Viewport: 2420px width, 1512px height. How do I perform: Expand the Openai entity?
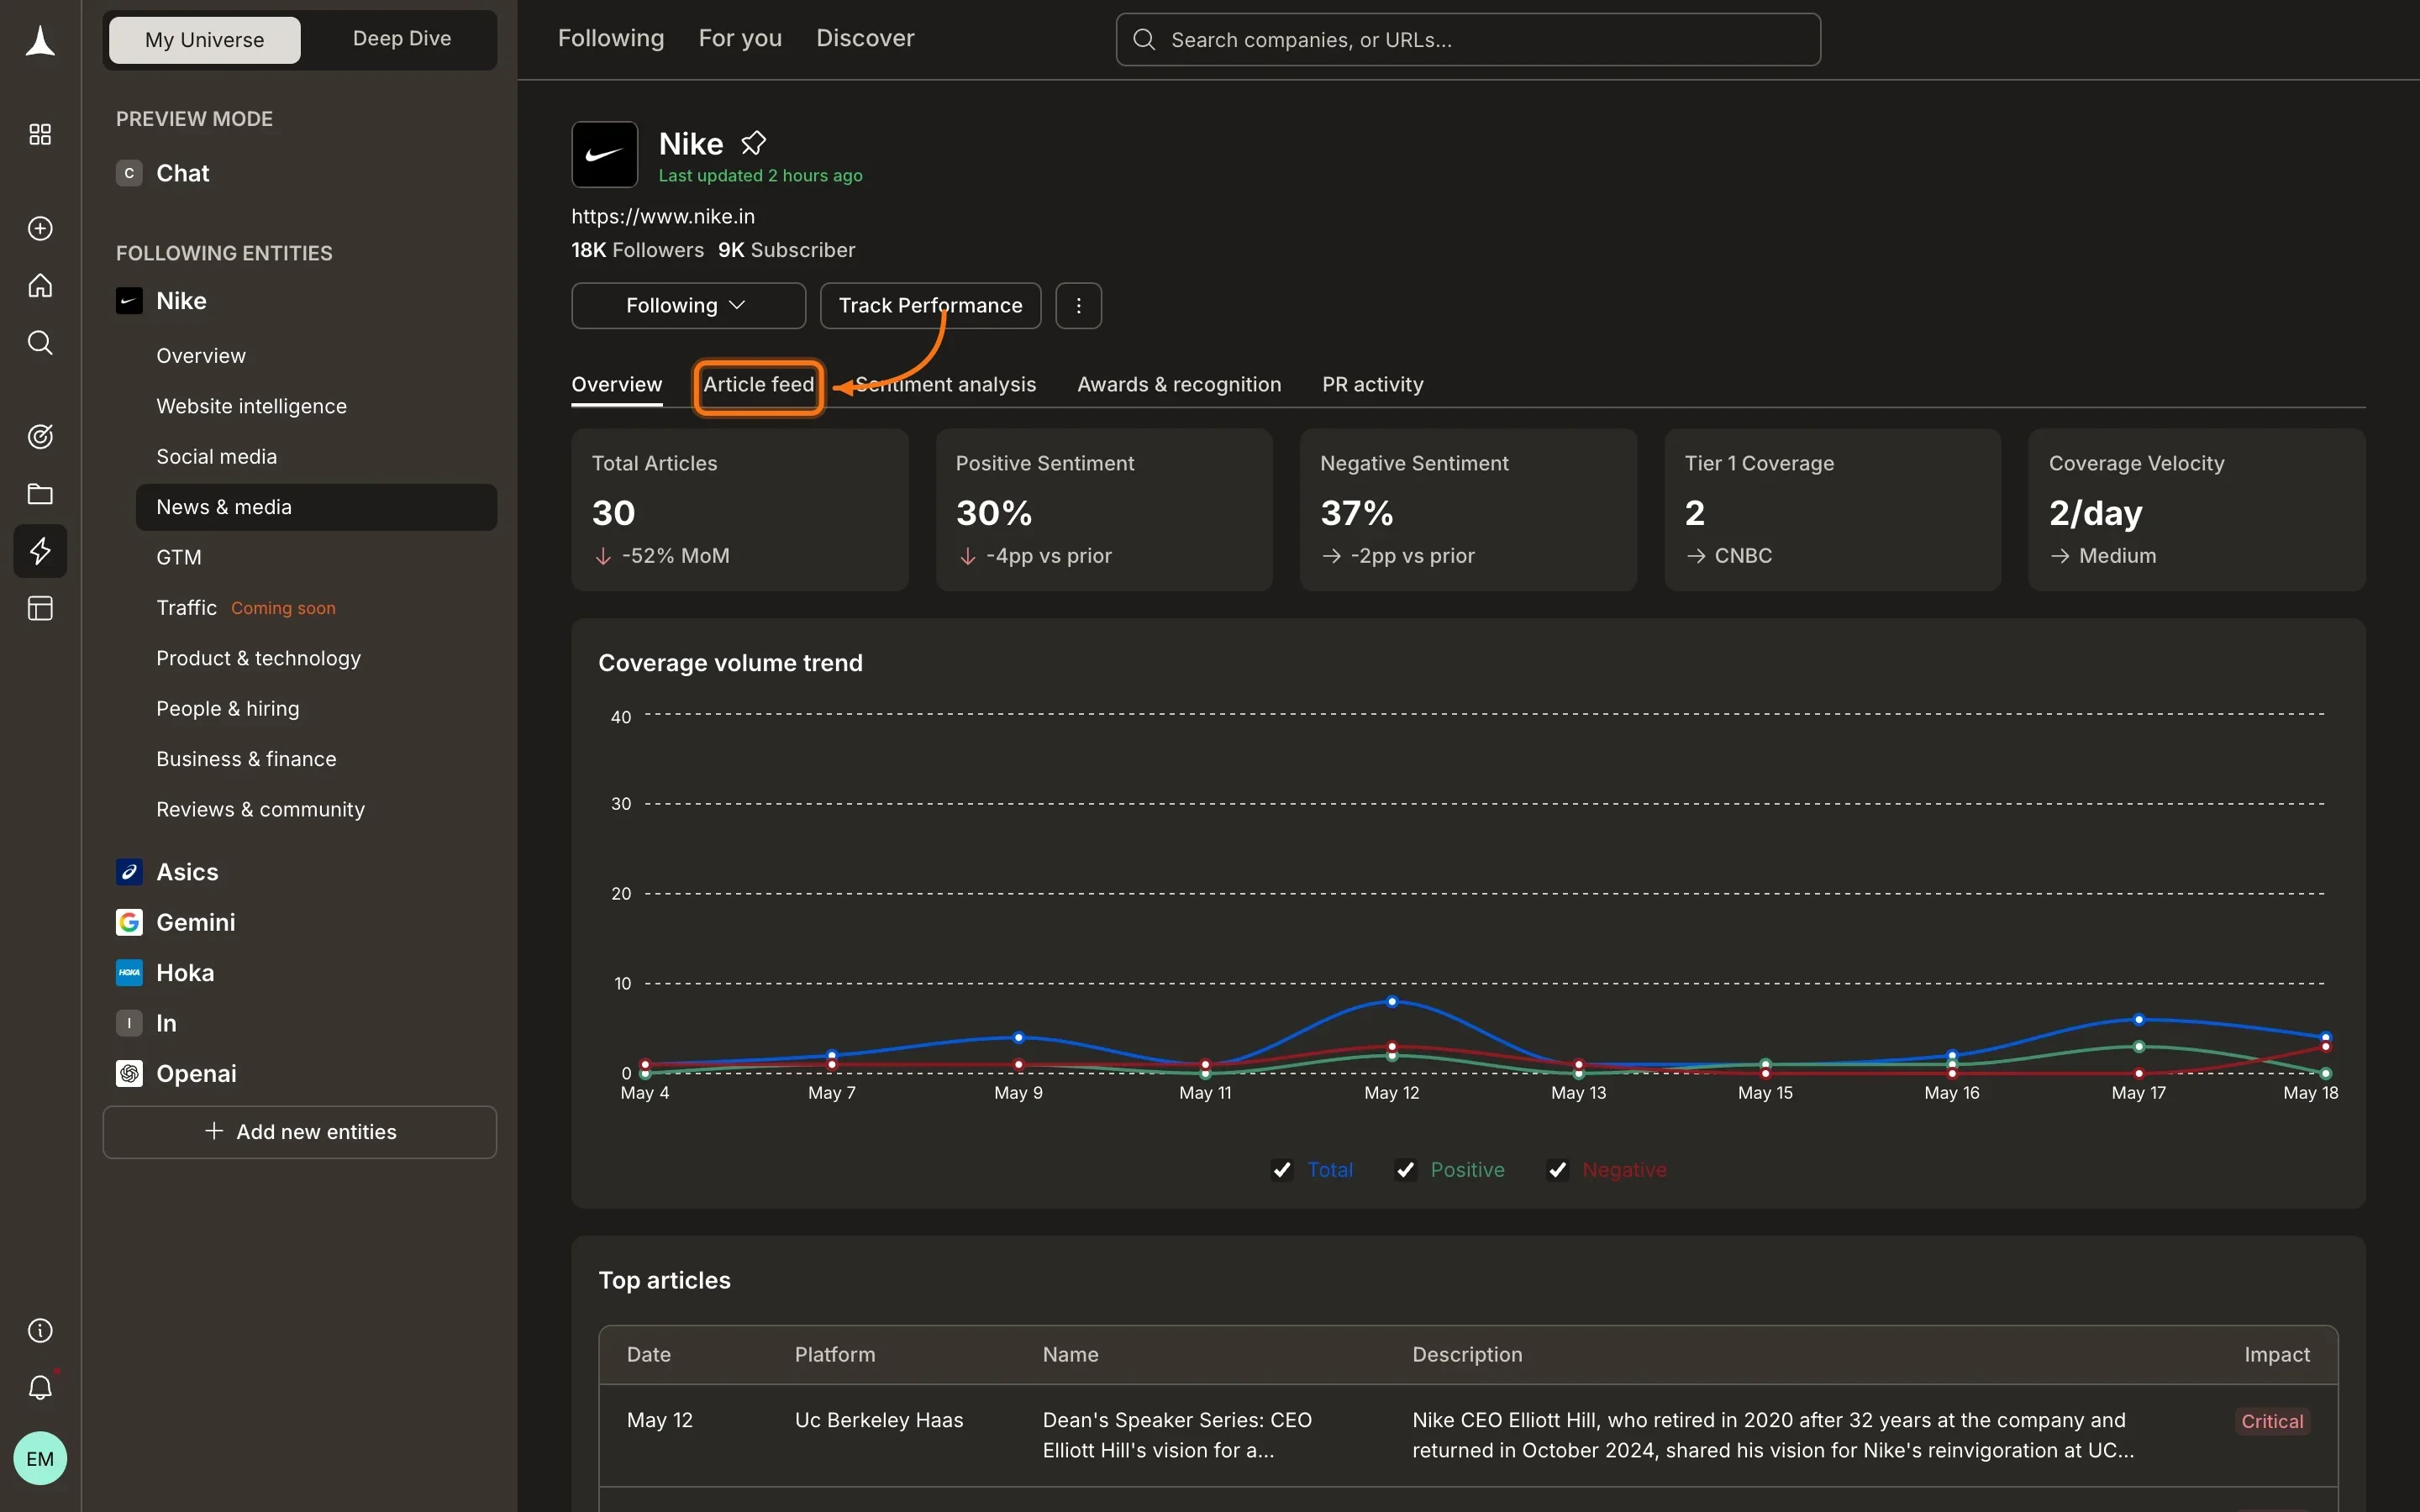(196, 1074)
